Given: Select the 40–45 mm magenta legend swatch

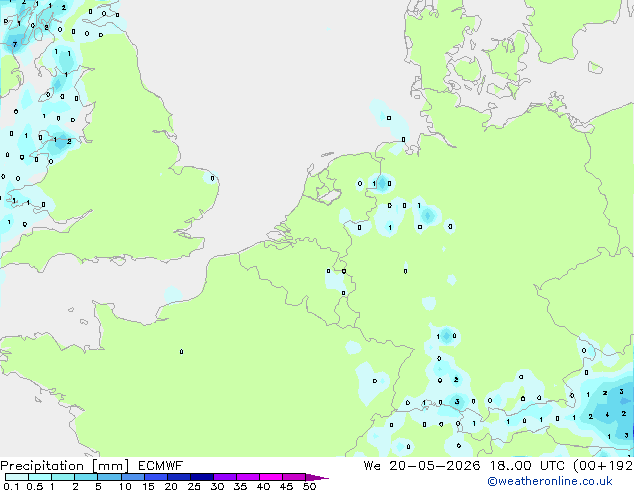Looking at the screenshot, I should click(x=271, y=477).
